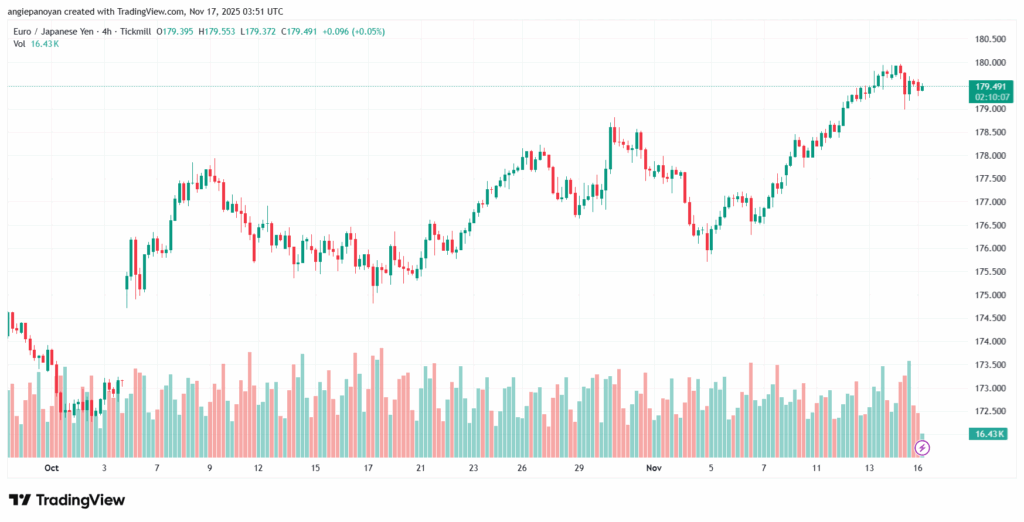Image resolution: width=1024 pixels, height=522 pixels.
Task: Click the 23 date label on time axis
Action: [x=472, y=467]
